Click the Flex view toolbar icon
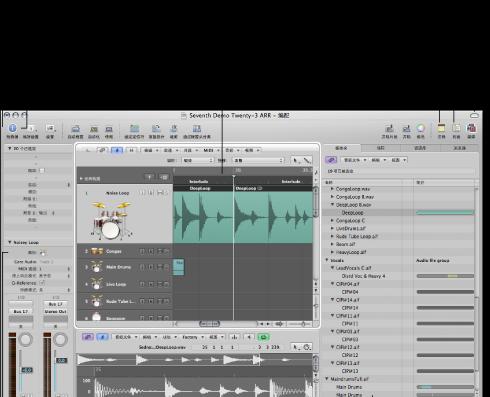 pyautogui.click(x=109, y=129)
